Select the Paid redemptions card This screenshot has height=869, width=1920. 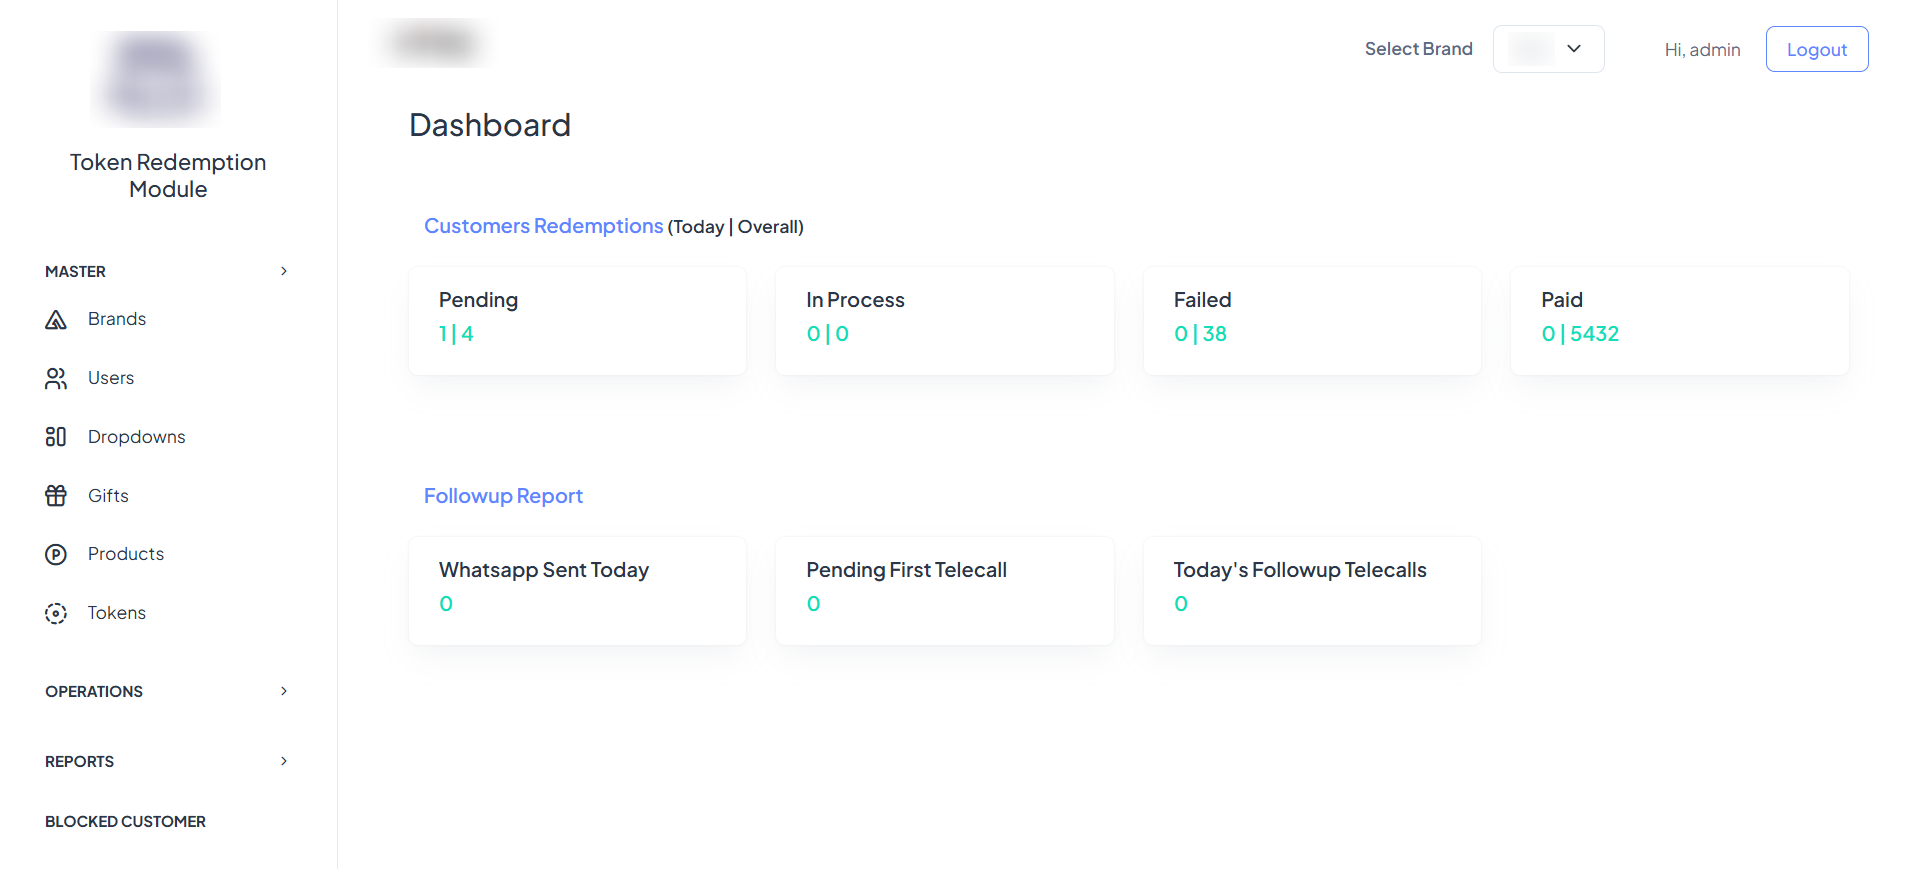(x=1679, y=320)
